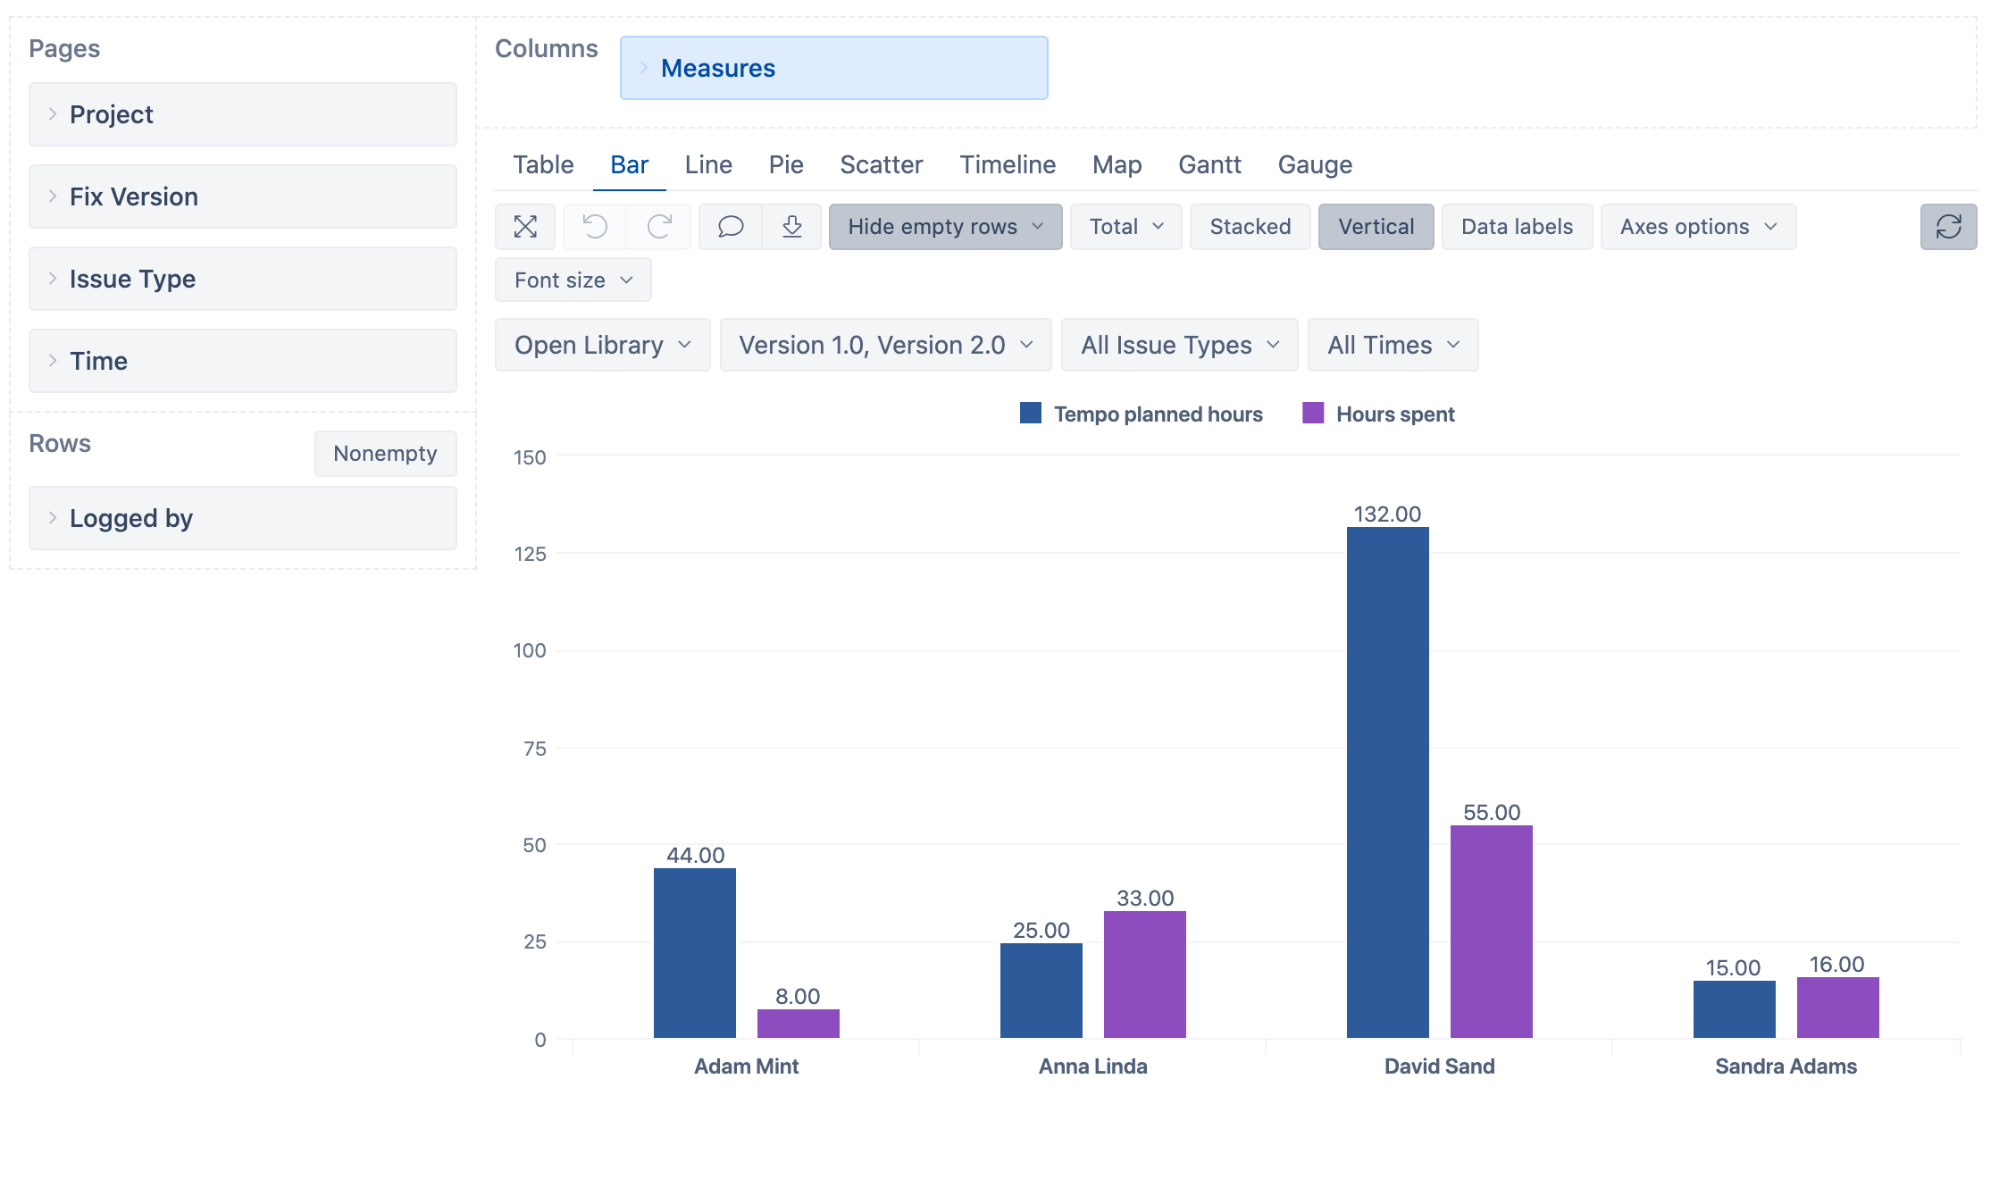Image resolution: width=1999 pixels, height=1181 pixels.
Task: Click the Nonempty rows button
Action: pyautogui.click(x=385, y=453)
